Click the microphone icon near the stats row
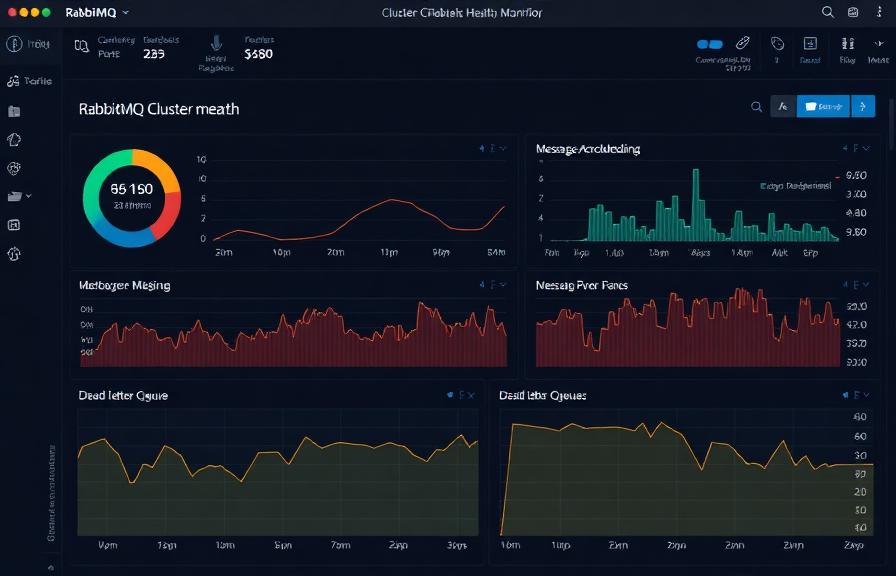Image resolution: width=896 pixels, height=576 pixels. [216, 47]
